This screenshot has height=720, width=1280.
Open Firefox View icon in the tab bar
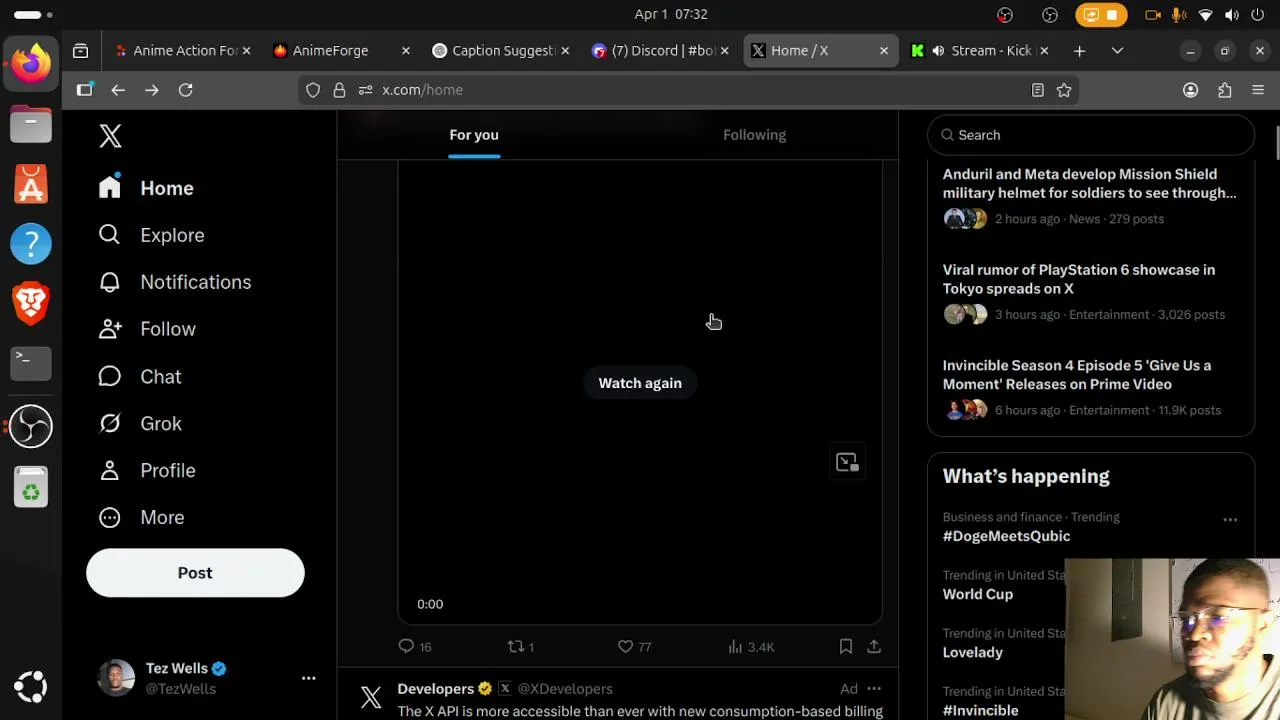point(81,50)
